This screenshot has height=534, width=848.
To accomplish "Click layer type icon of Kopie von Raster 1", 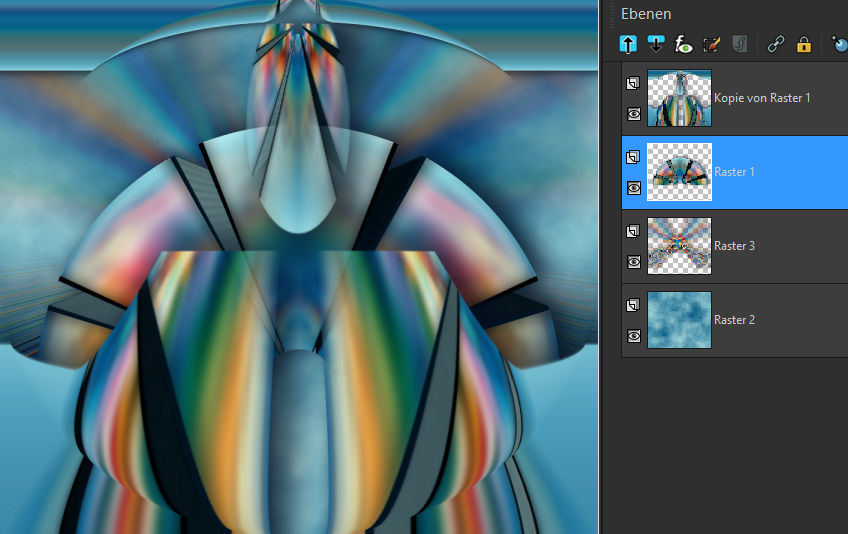I will coord(634,83).
